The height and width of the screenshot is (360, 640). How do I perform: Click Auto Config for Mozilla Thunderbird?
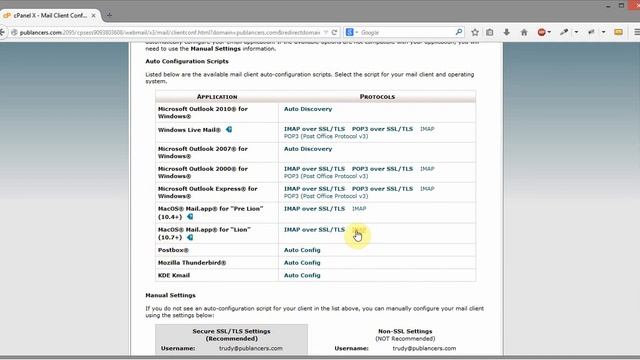(x=302, y=263)
